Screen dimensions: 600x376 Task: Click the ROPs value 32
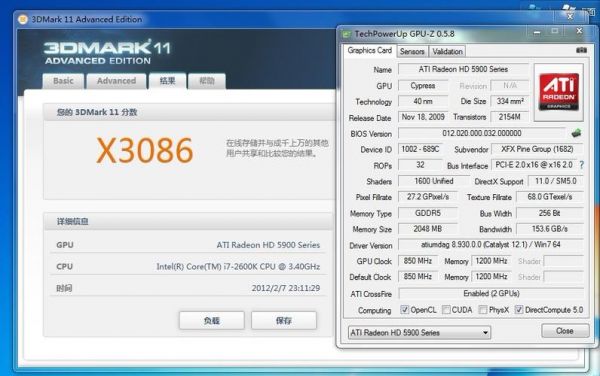pos(420,165)
